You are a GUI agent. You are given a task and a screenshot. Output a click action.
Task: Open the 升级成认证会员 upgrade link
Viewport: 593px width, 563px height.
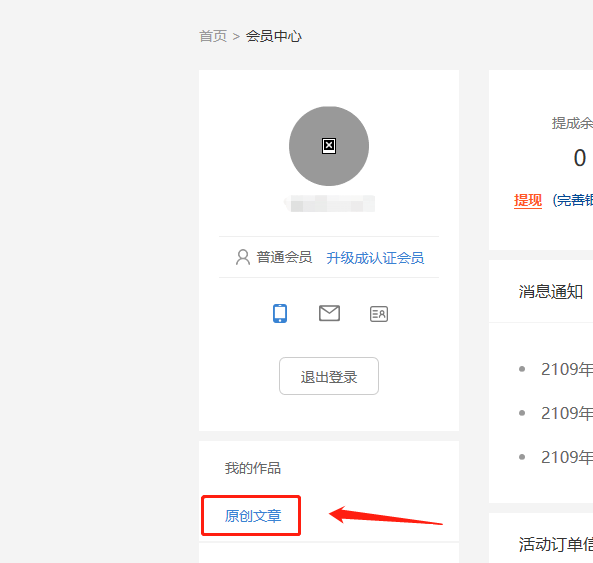pyautogui.click(x=375, y=258)
